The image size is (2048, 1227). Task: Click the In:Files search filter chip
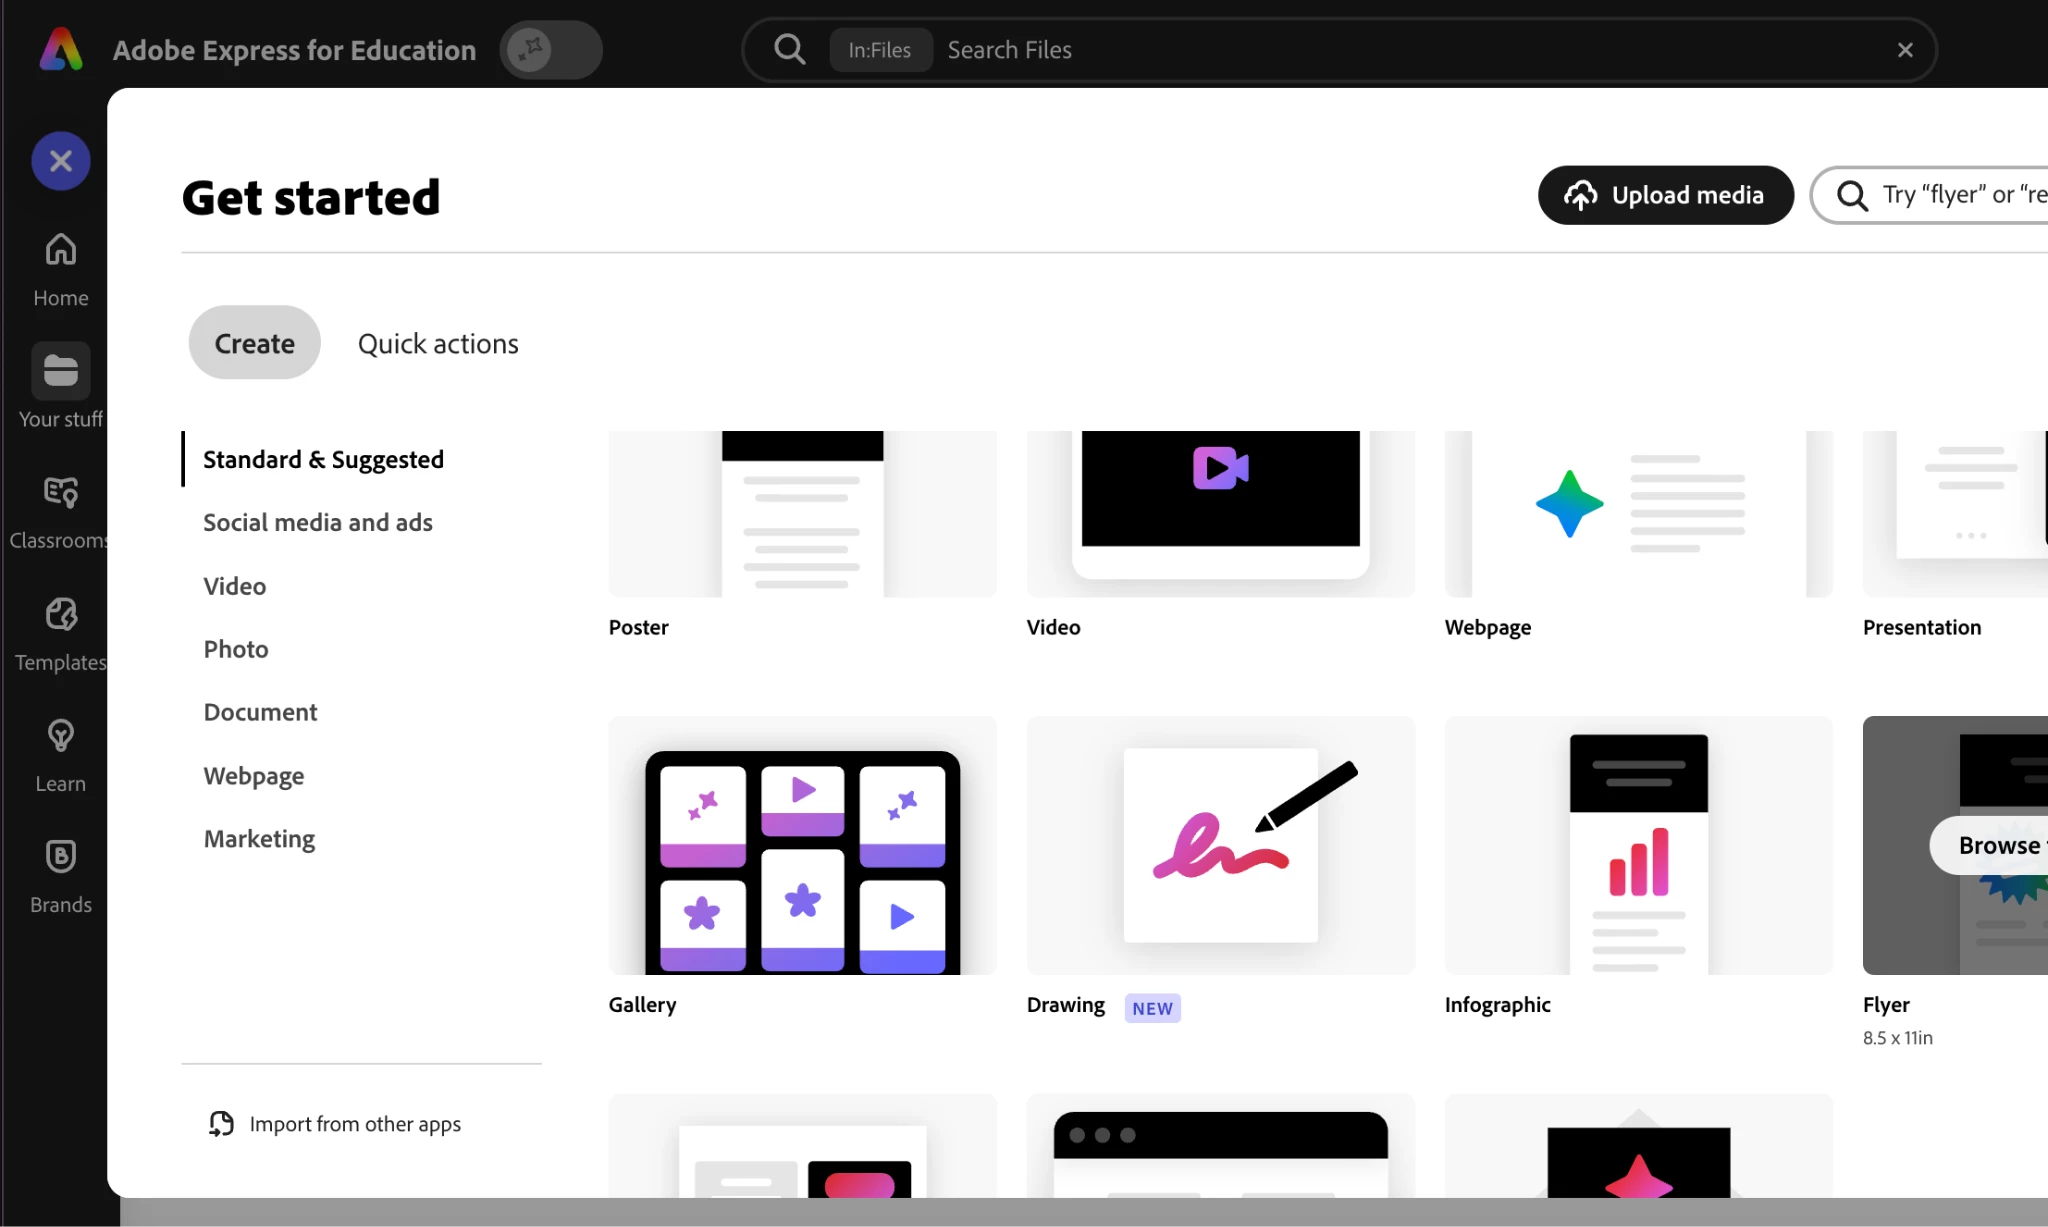pyautogui.click(x=879, y=50)
